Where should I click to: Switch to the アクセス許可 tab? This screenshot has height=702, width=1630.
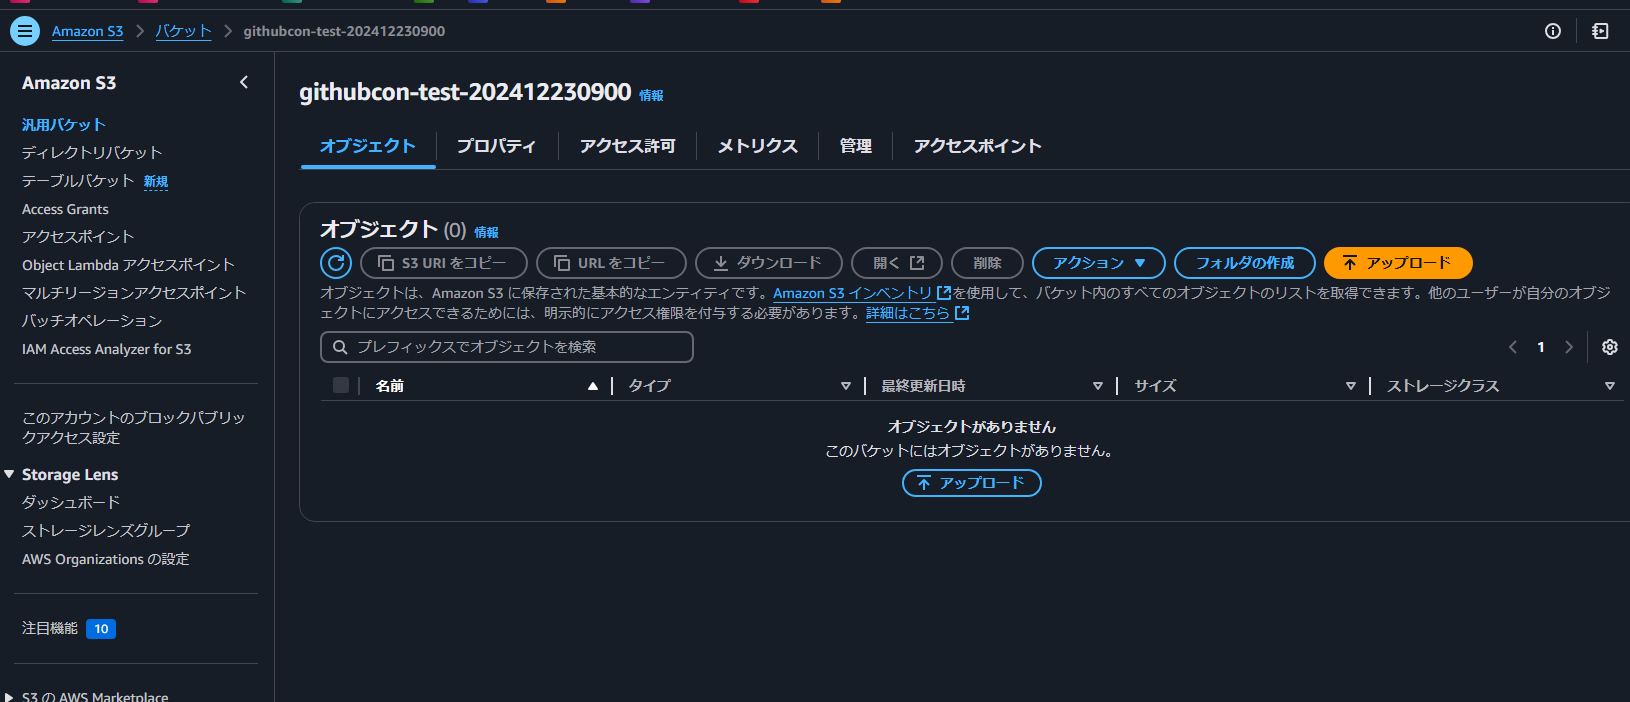pos(627,146)
